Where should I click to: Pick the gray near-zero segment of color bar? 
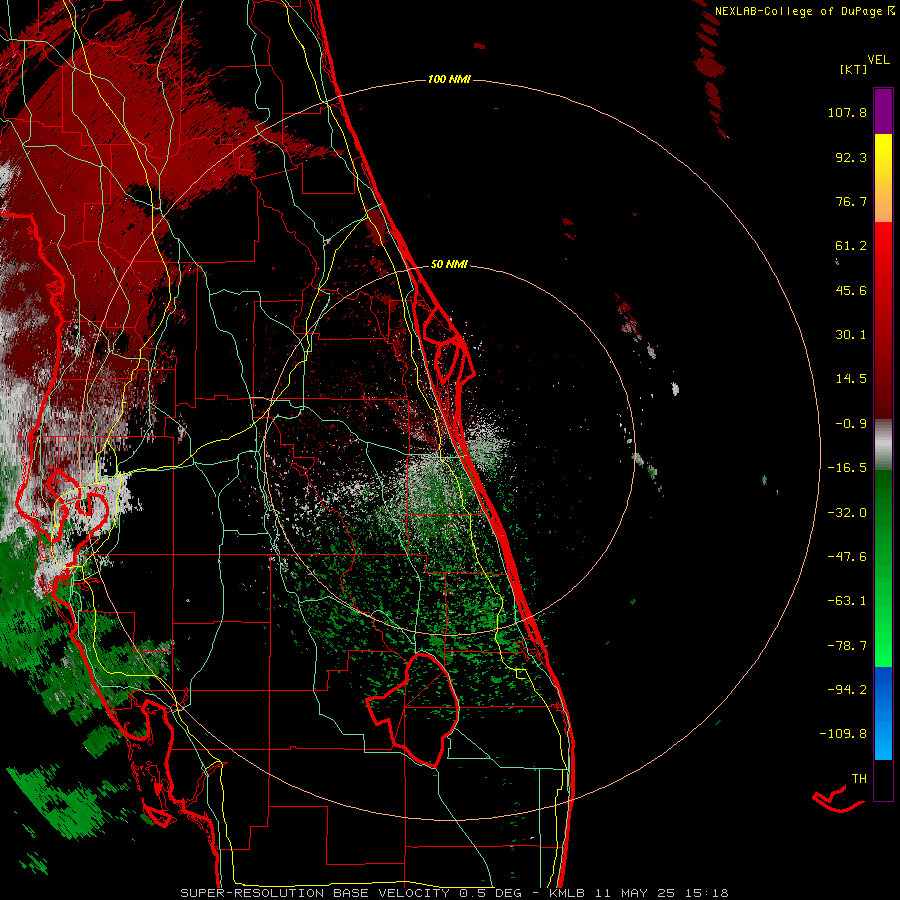(x=883, y=444)
